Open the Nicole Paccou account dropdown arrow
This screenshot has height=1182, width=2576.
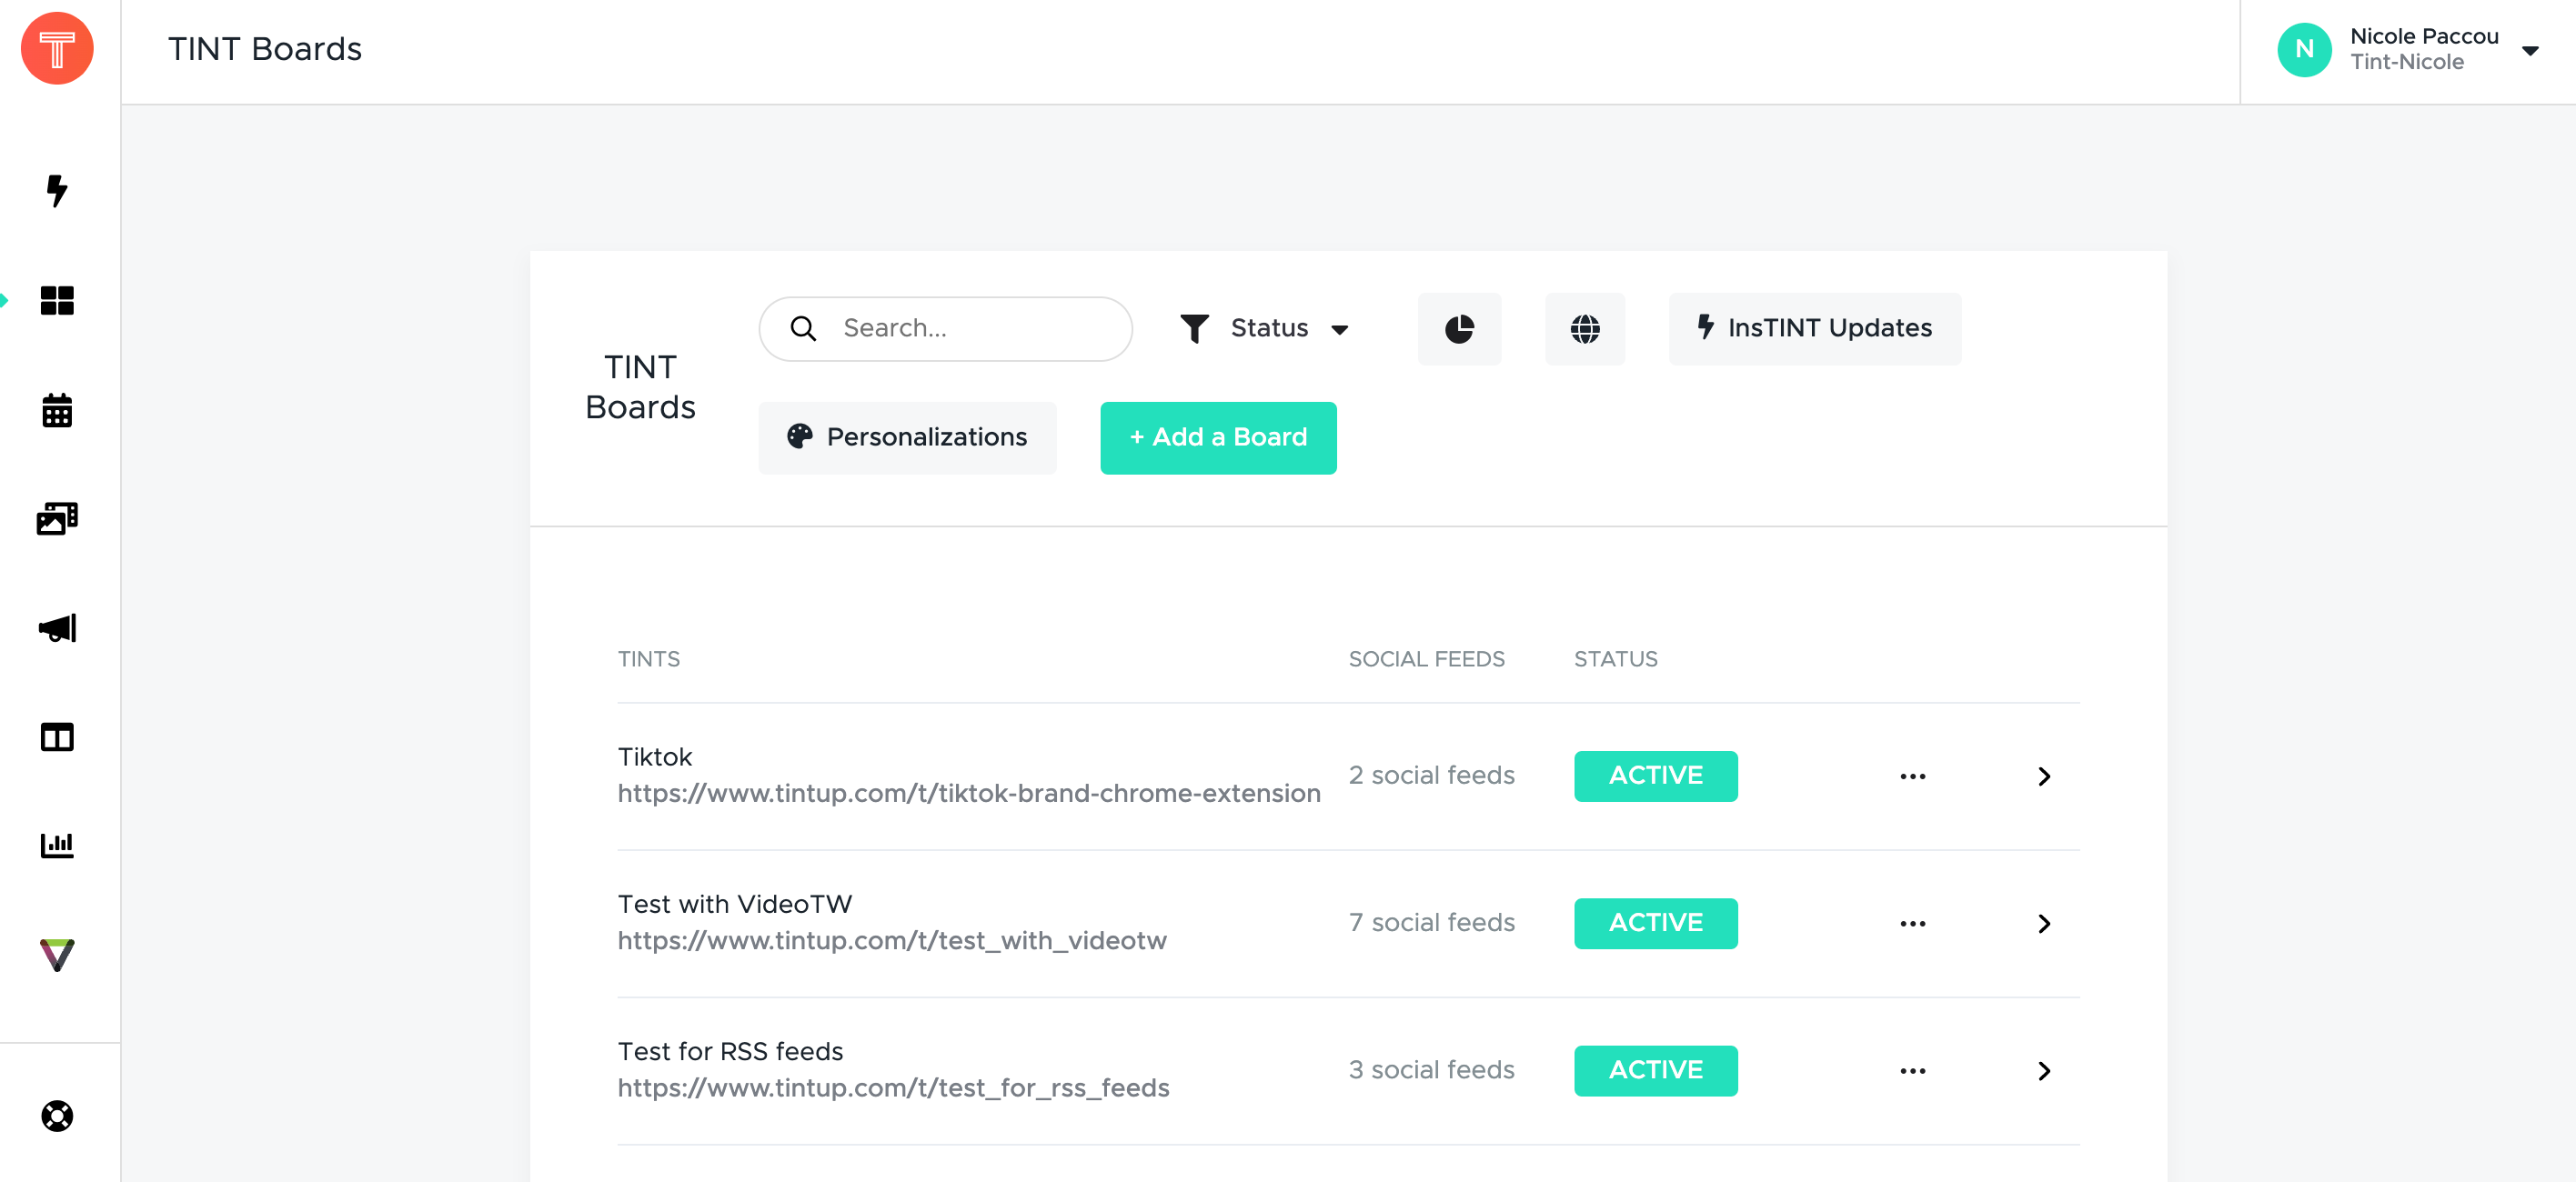tap(2530, 50)
